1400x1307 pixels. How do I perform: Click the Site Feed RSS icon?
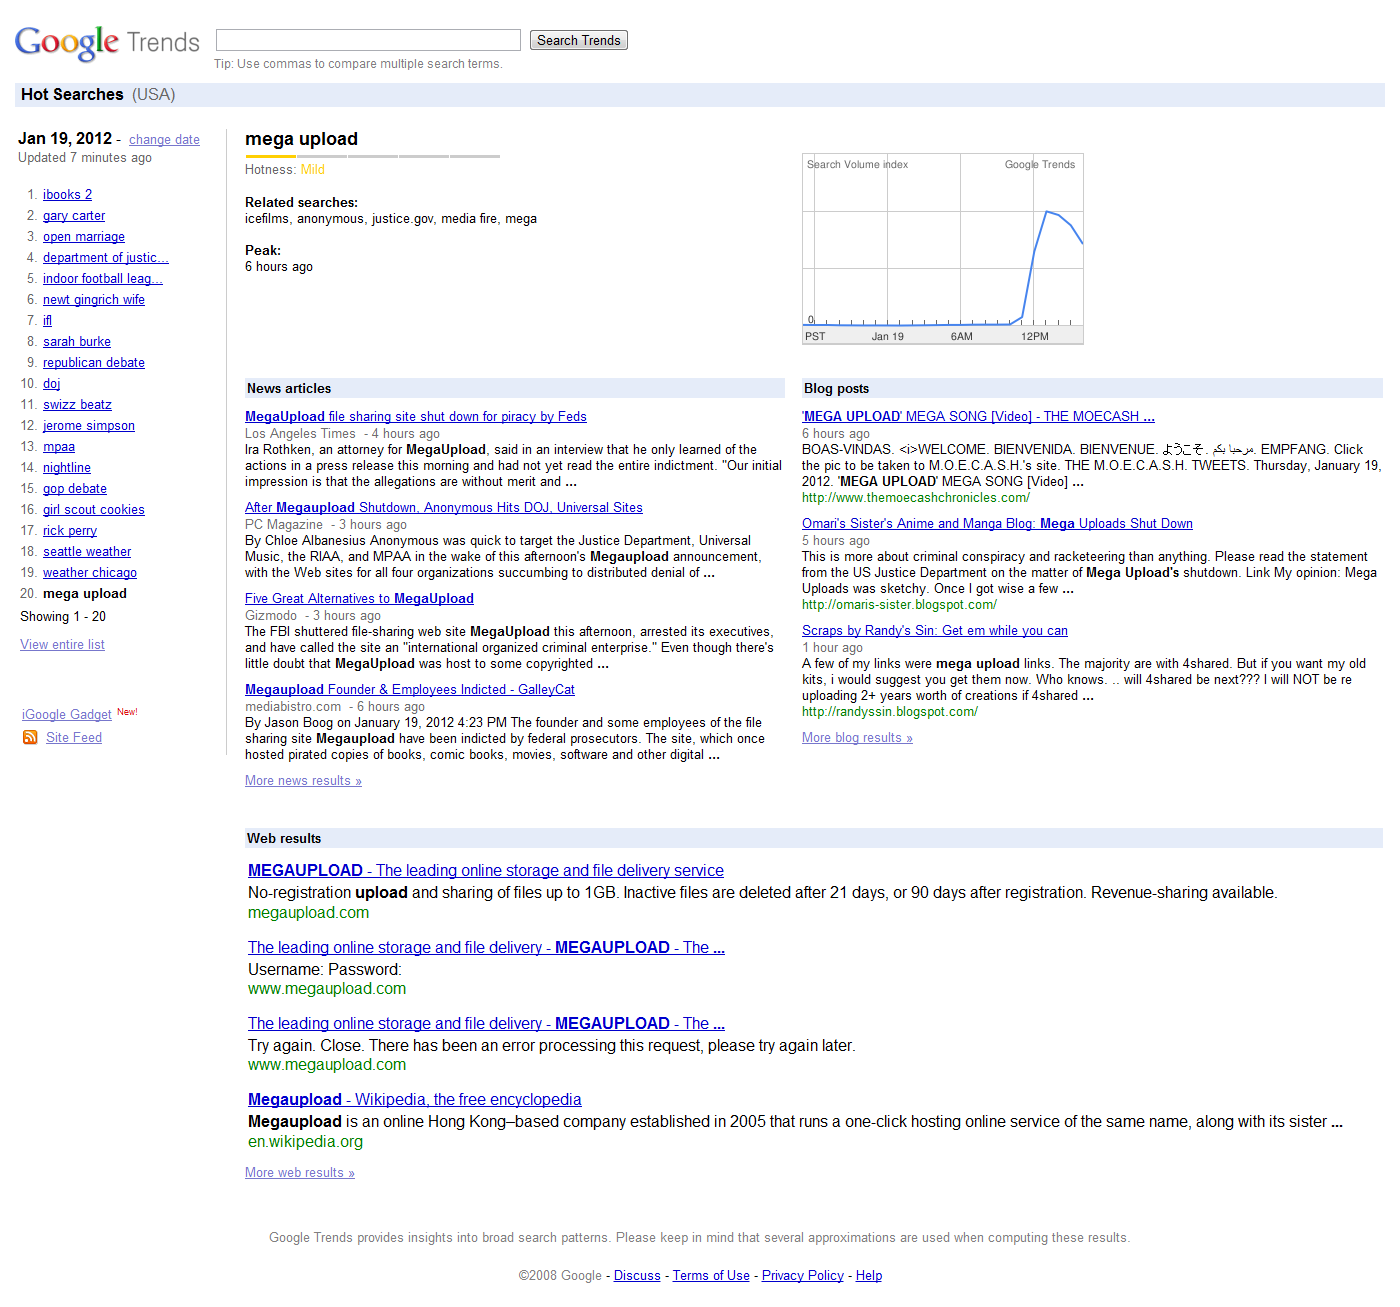30,737
